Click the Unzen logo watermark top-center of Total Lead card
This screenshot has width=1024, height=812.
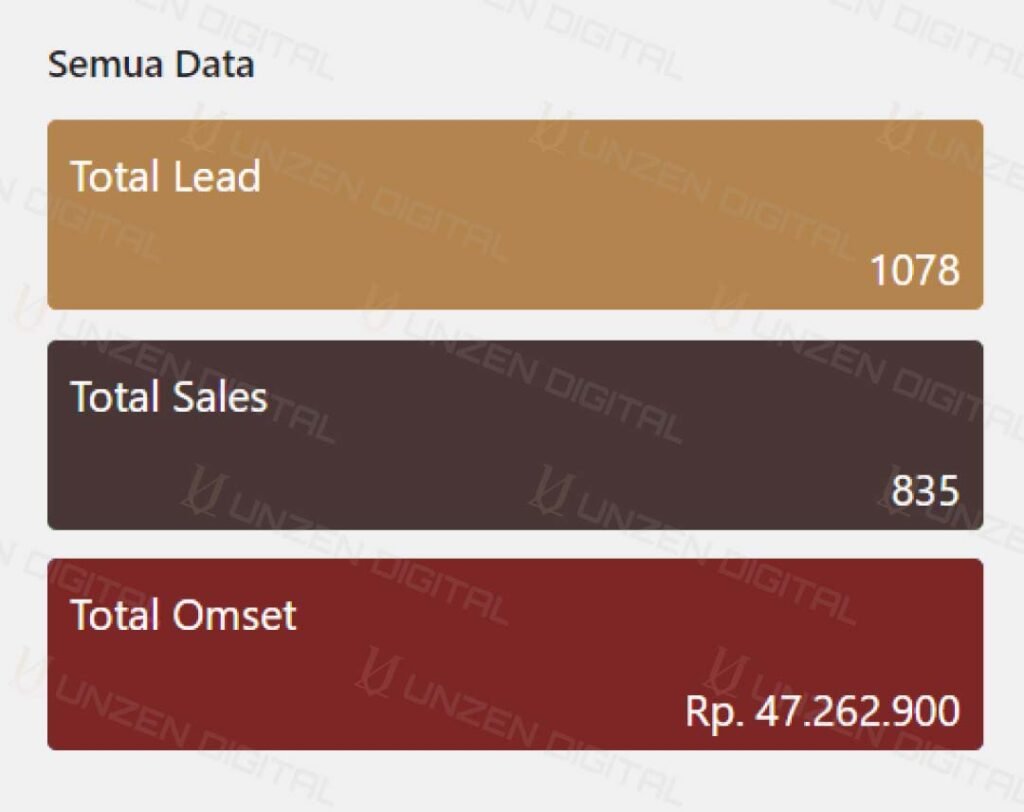click(x=550, y=130)
